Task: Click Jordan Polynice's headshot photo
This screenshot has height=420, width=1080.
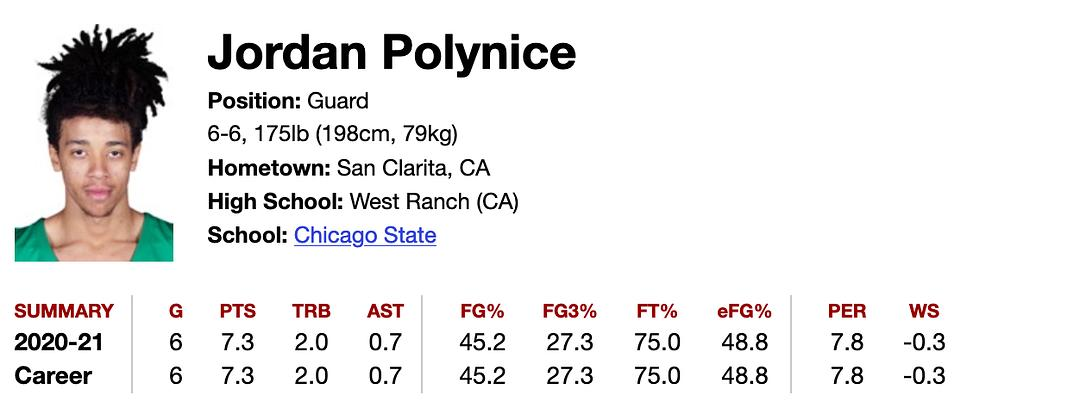Action: (x=94, y=144)
